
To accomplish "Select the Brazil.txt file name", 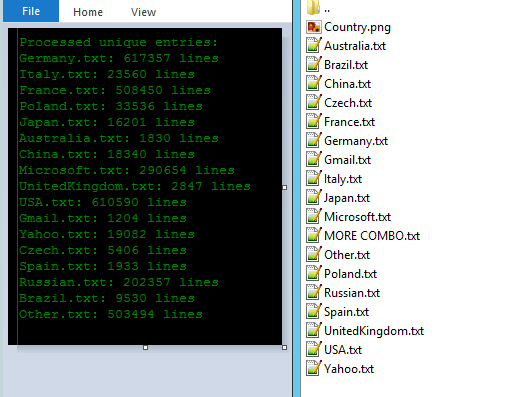I will coord(346,65).
